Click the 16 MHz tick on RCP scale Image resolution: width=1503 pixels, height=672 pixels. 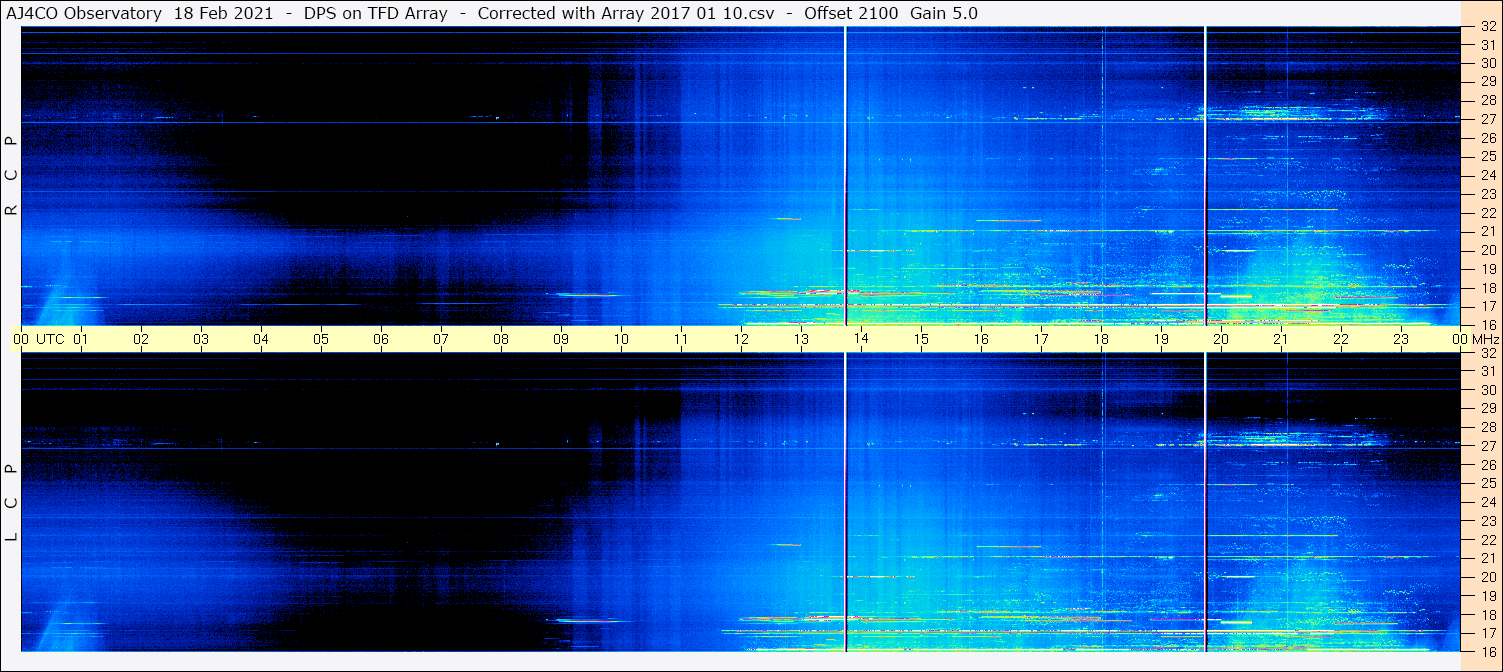1488,325
